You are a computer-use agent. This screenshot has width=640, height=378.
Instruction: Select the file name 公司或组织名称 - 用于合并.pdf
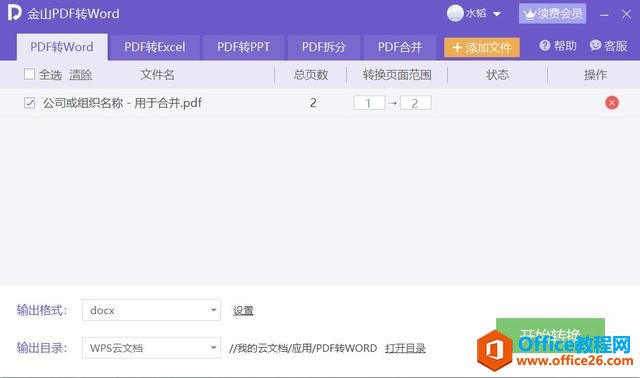coord(122,103)
